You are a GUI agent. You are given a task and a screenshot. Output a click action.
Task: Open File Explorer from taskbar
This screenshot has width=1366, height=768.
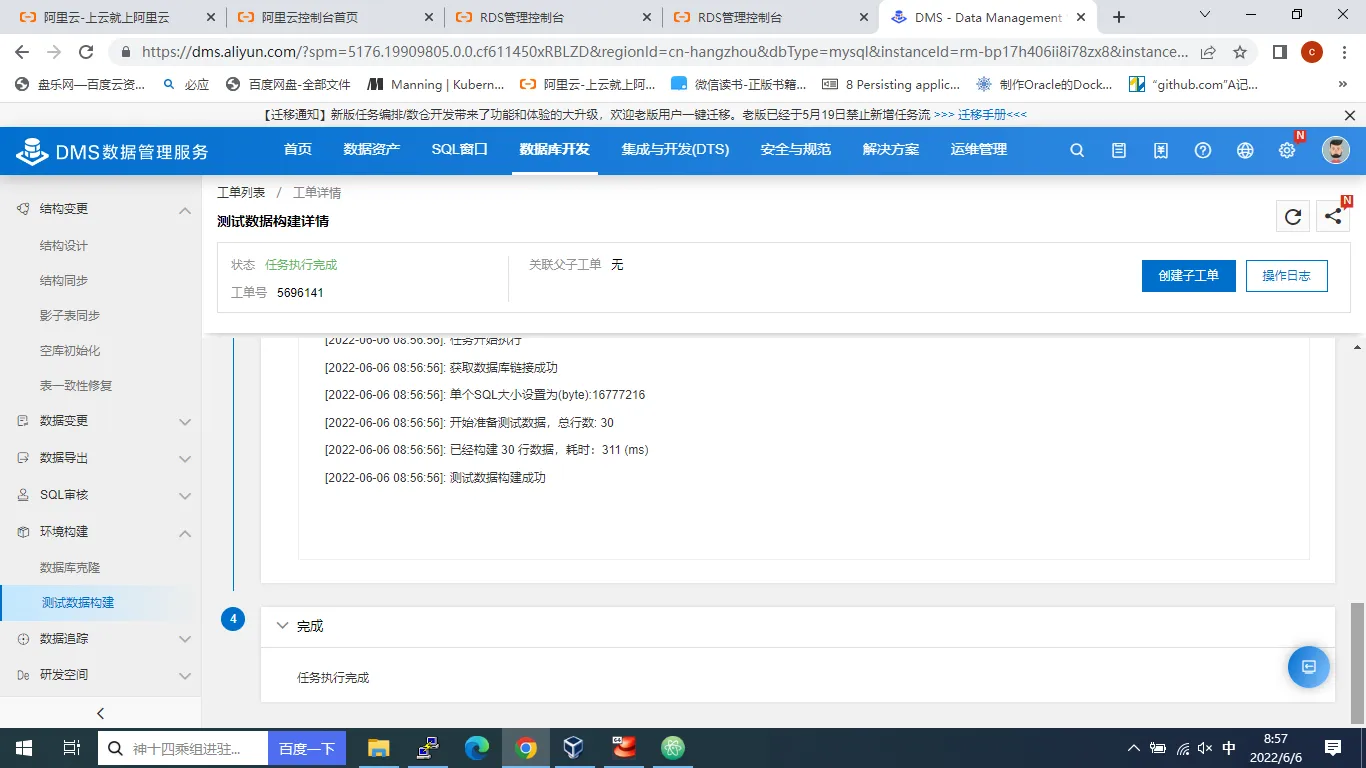378,748
